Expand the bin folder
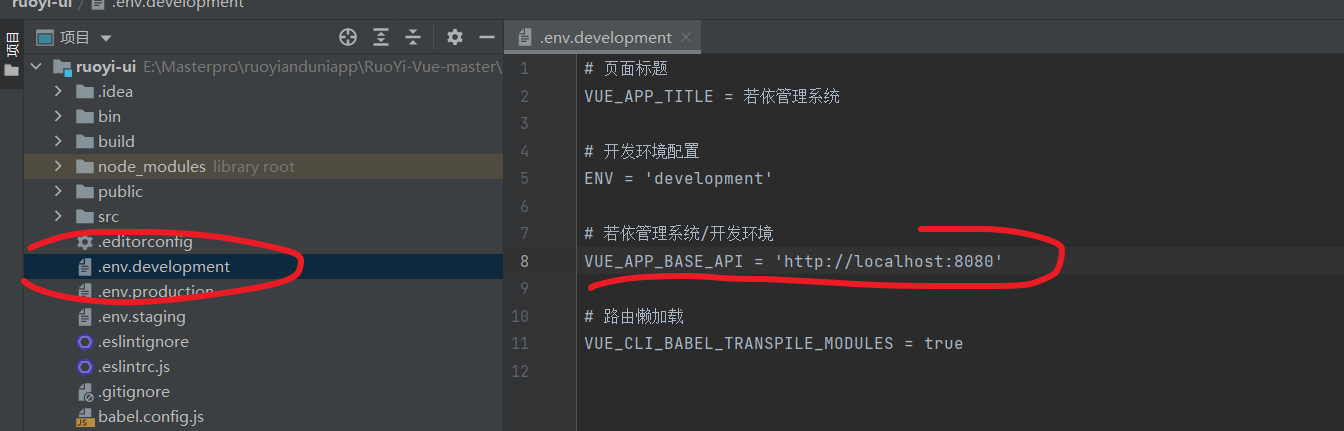 58,117
